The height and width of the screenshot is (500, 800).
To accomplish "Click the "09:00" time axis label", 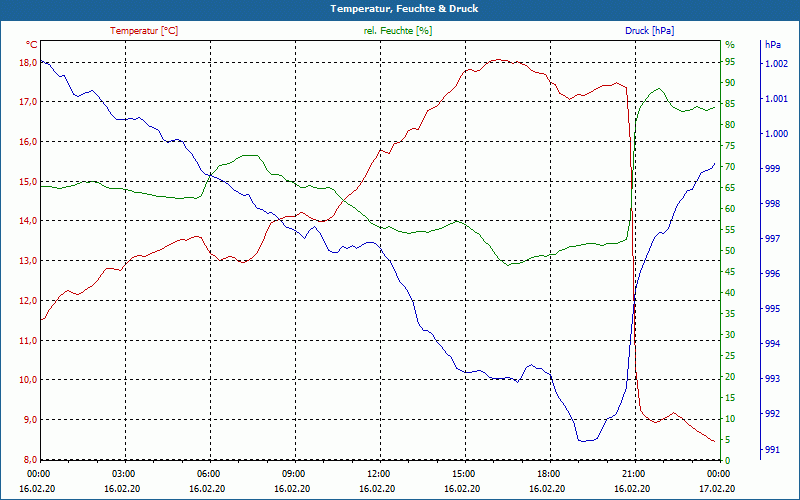I will pyautogui.click(x=293, y=473).
